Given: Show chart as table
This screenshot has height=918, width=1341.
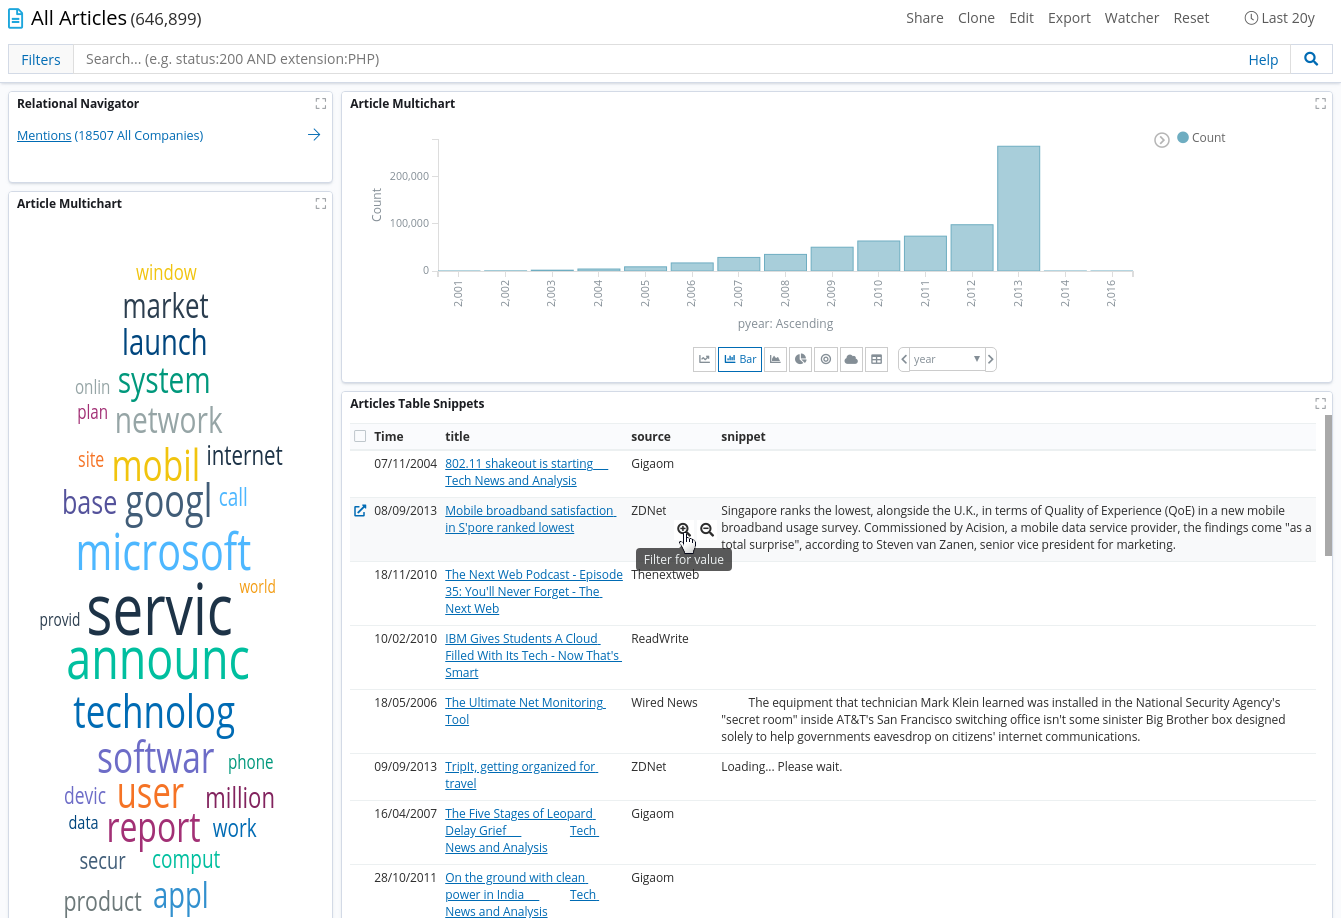Looking at the screenshot, I should pos(877,359).
